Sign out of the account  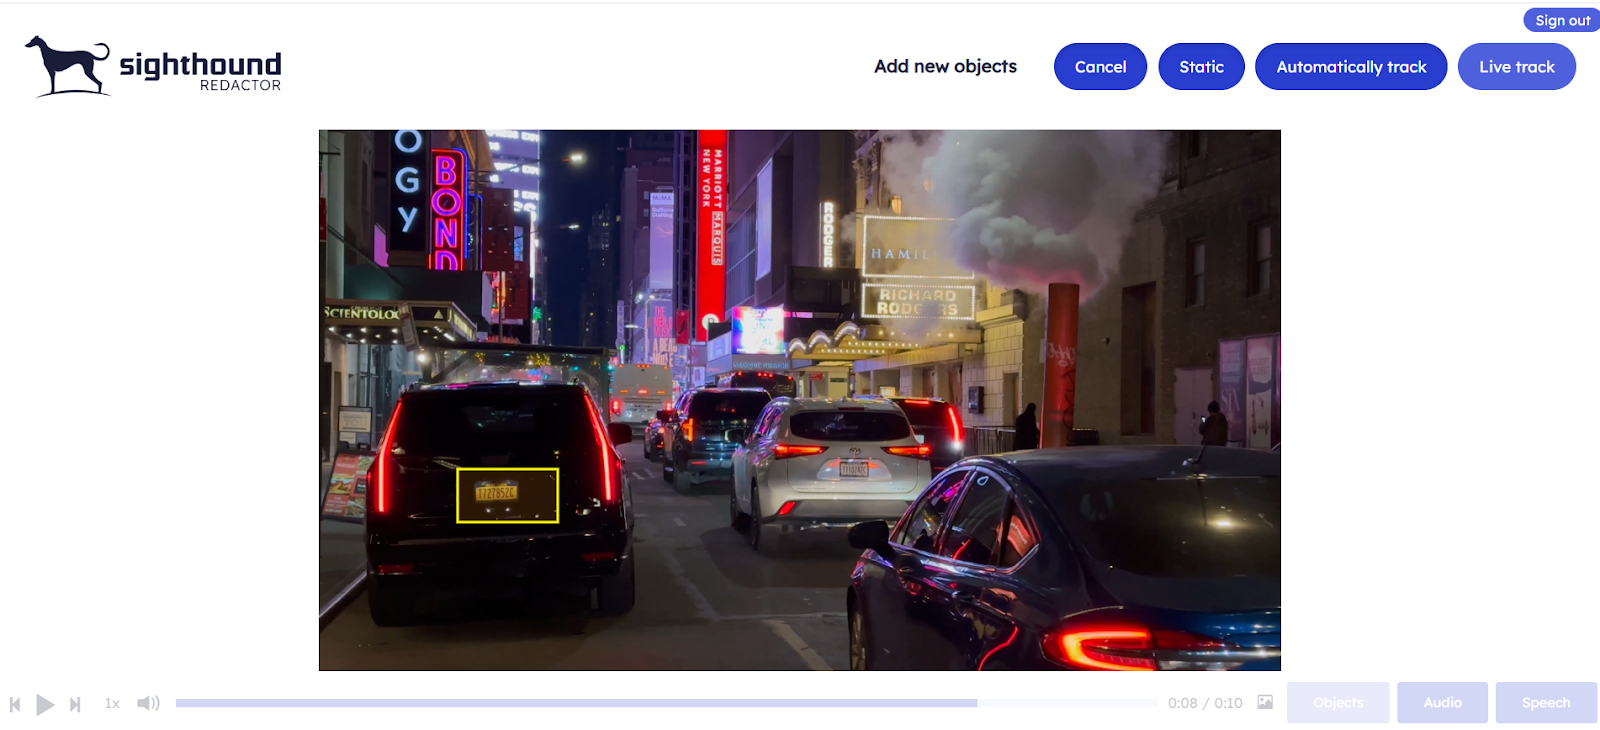coord(1562,20)
